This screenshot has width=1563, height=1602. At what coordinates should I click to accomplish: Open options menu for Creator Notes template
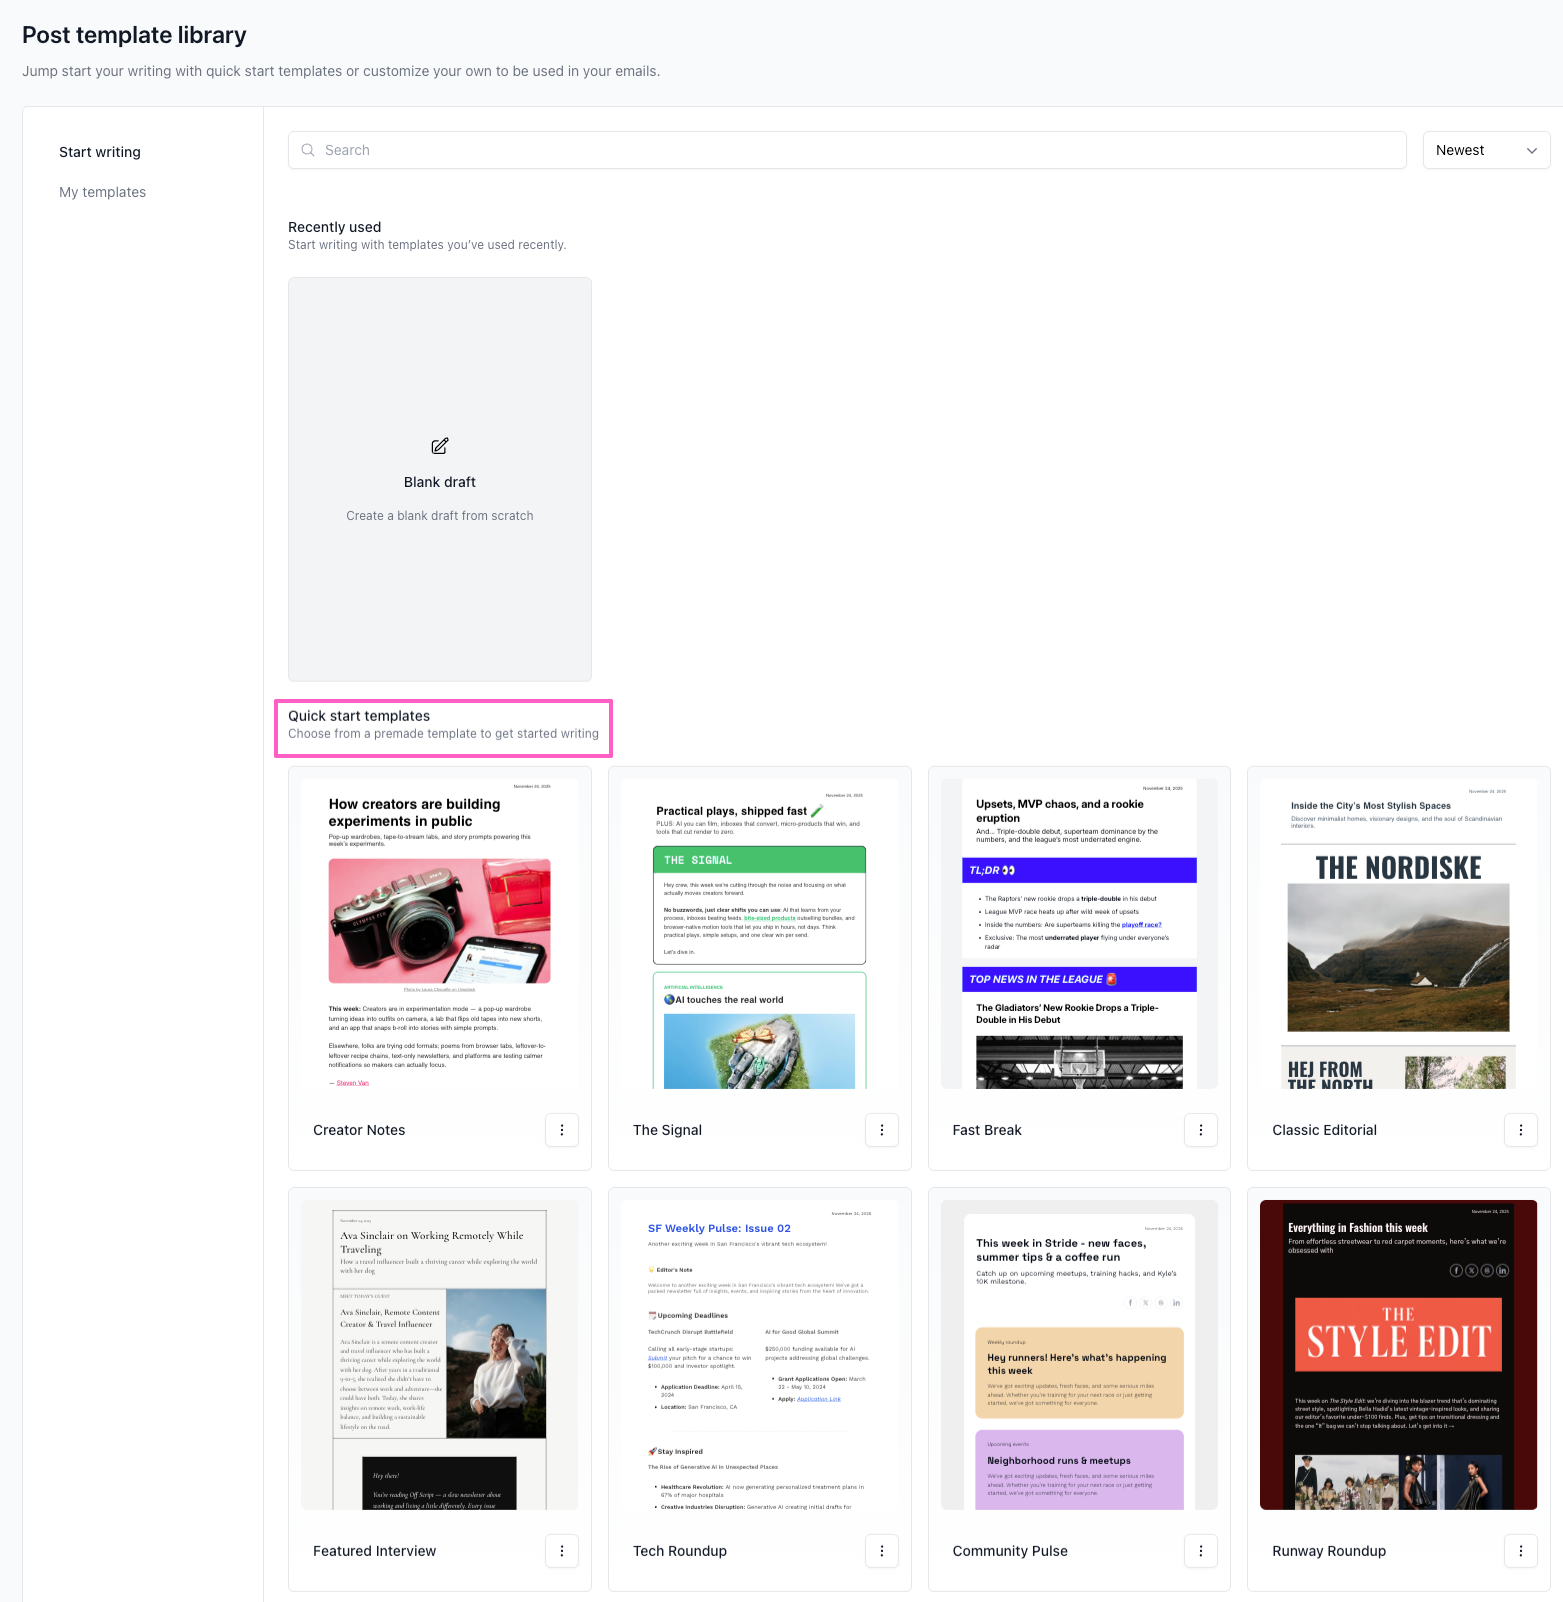[x=561, y=1130]
